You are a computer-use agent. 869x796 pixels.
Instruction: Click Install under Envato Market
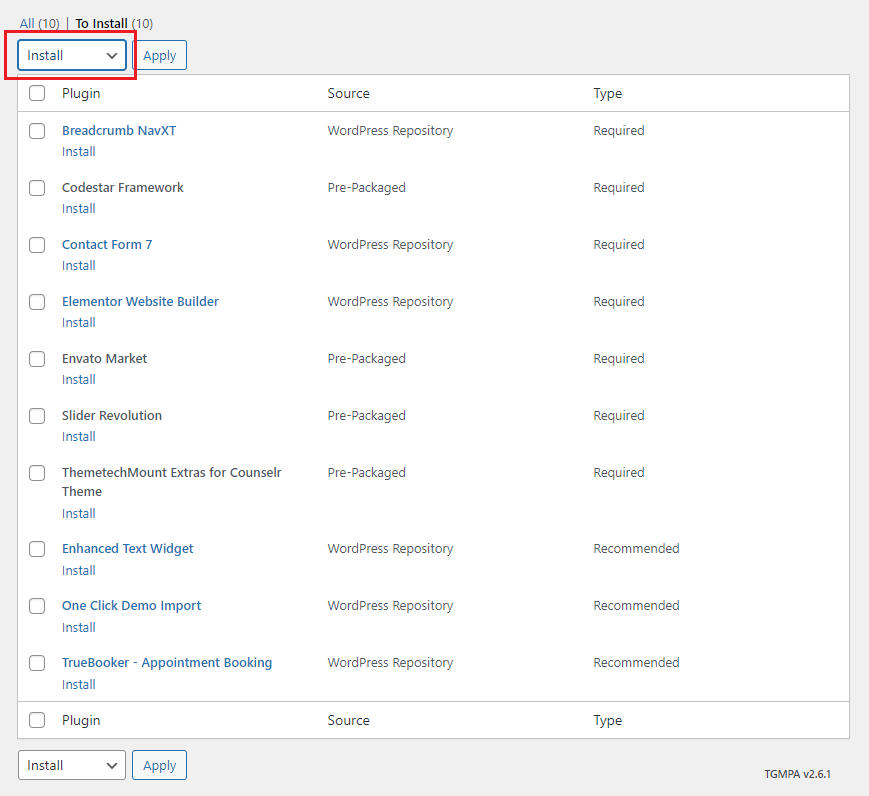79,380
